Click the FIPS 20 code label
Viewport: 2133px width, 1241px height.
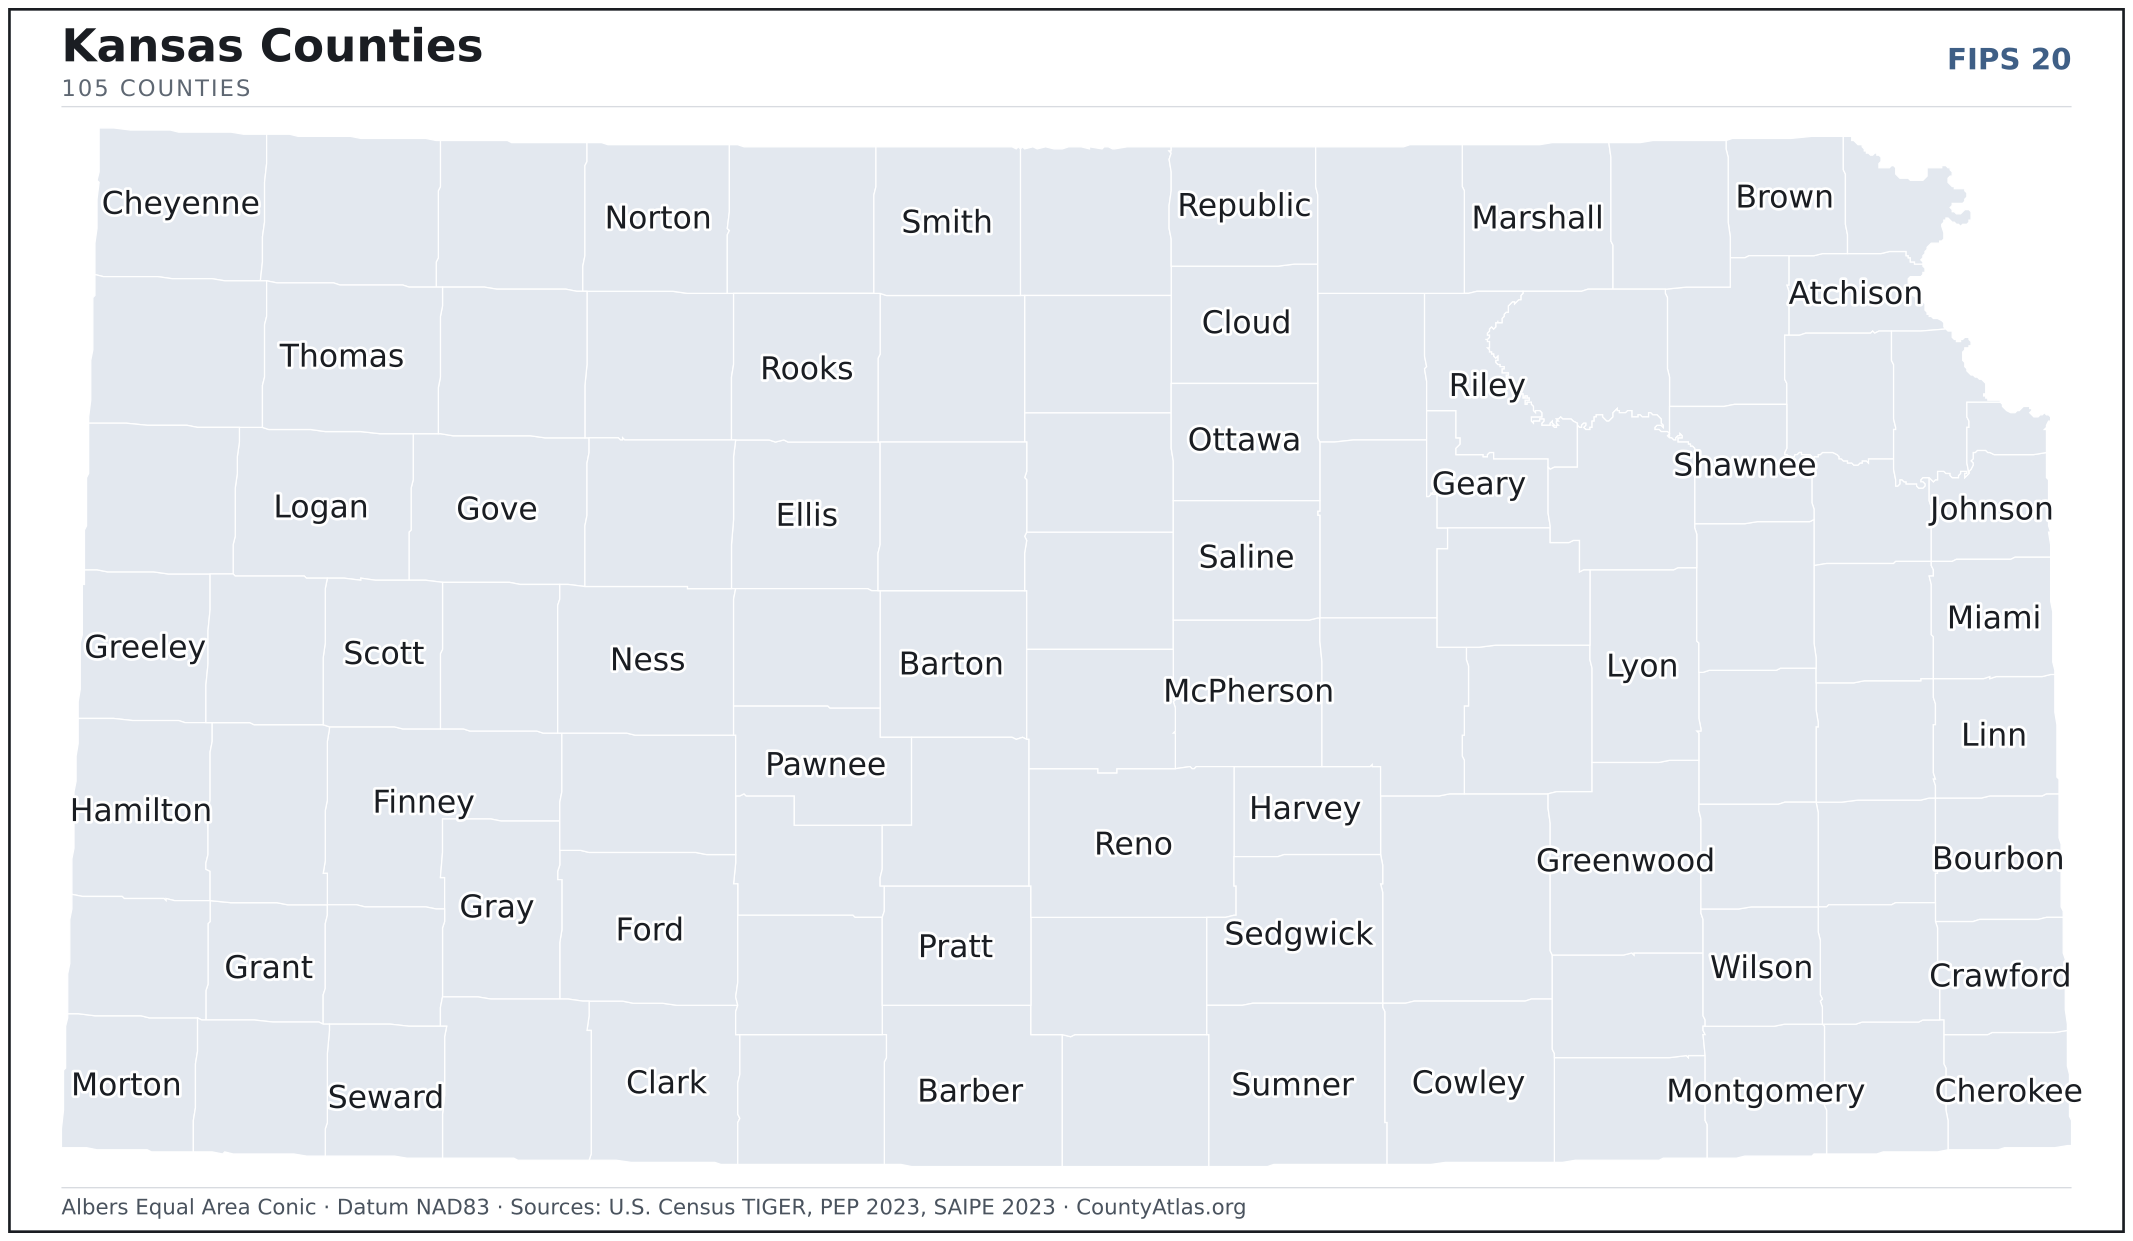coord(2008,60)
